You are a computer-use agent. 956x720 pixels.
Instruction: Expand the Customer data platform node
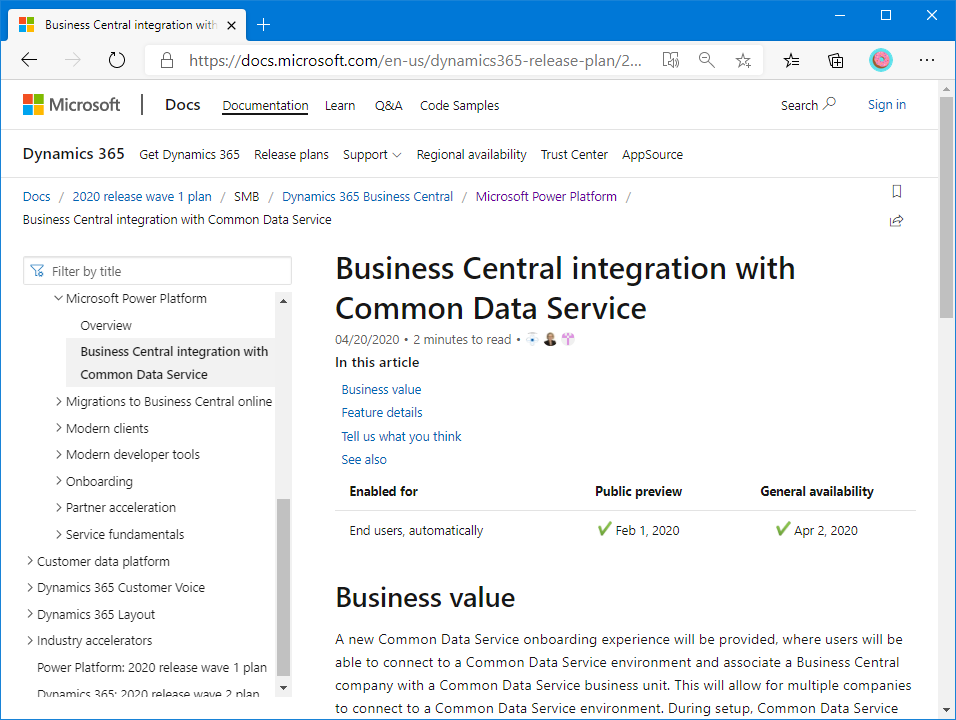coord(30,561)
